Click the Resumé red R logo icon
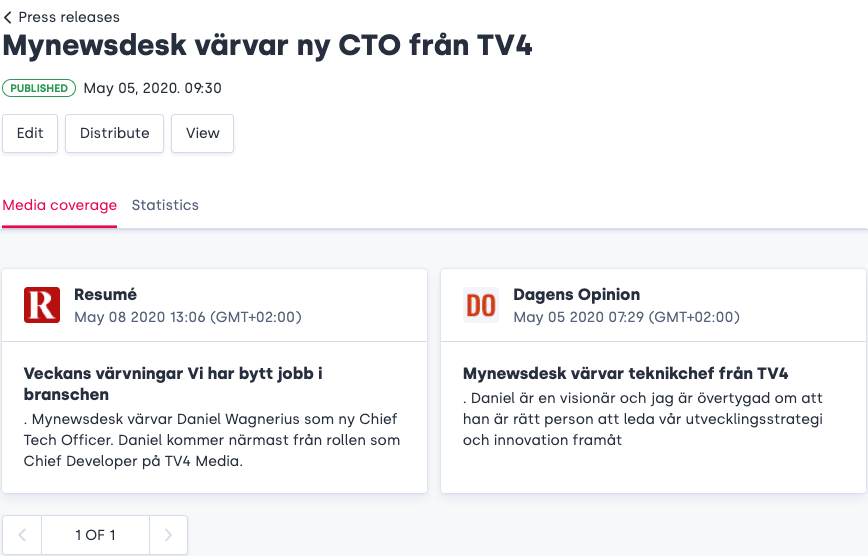The image size is (868, 556). pos(42,305)
